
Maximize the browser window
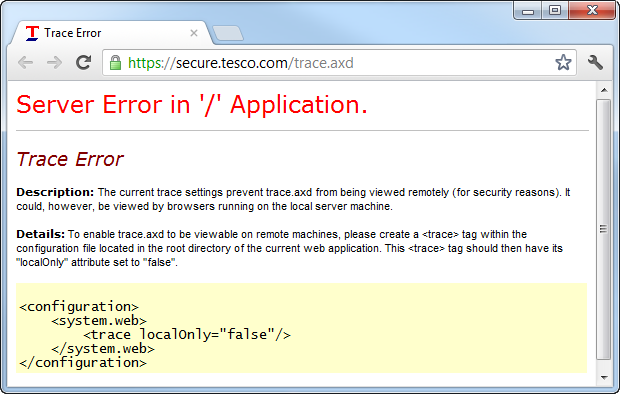555,10
